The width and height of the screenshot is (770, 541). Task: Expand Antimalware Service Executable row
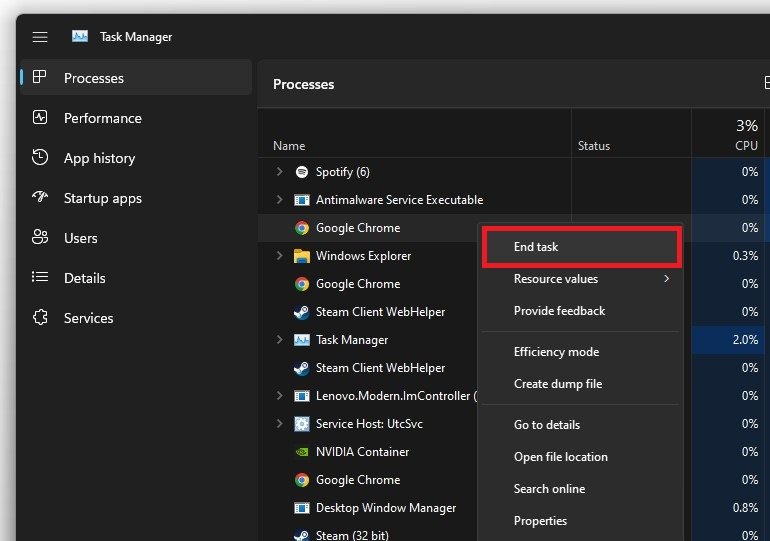(280, 200)
